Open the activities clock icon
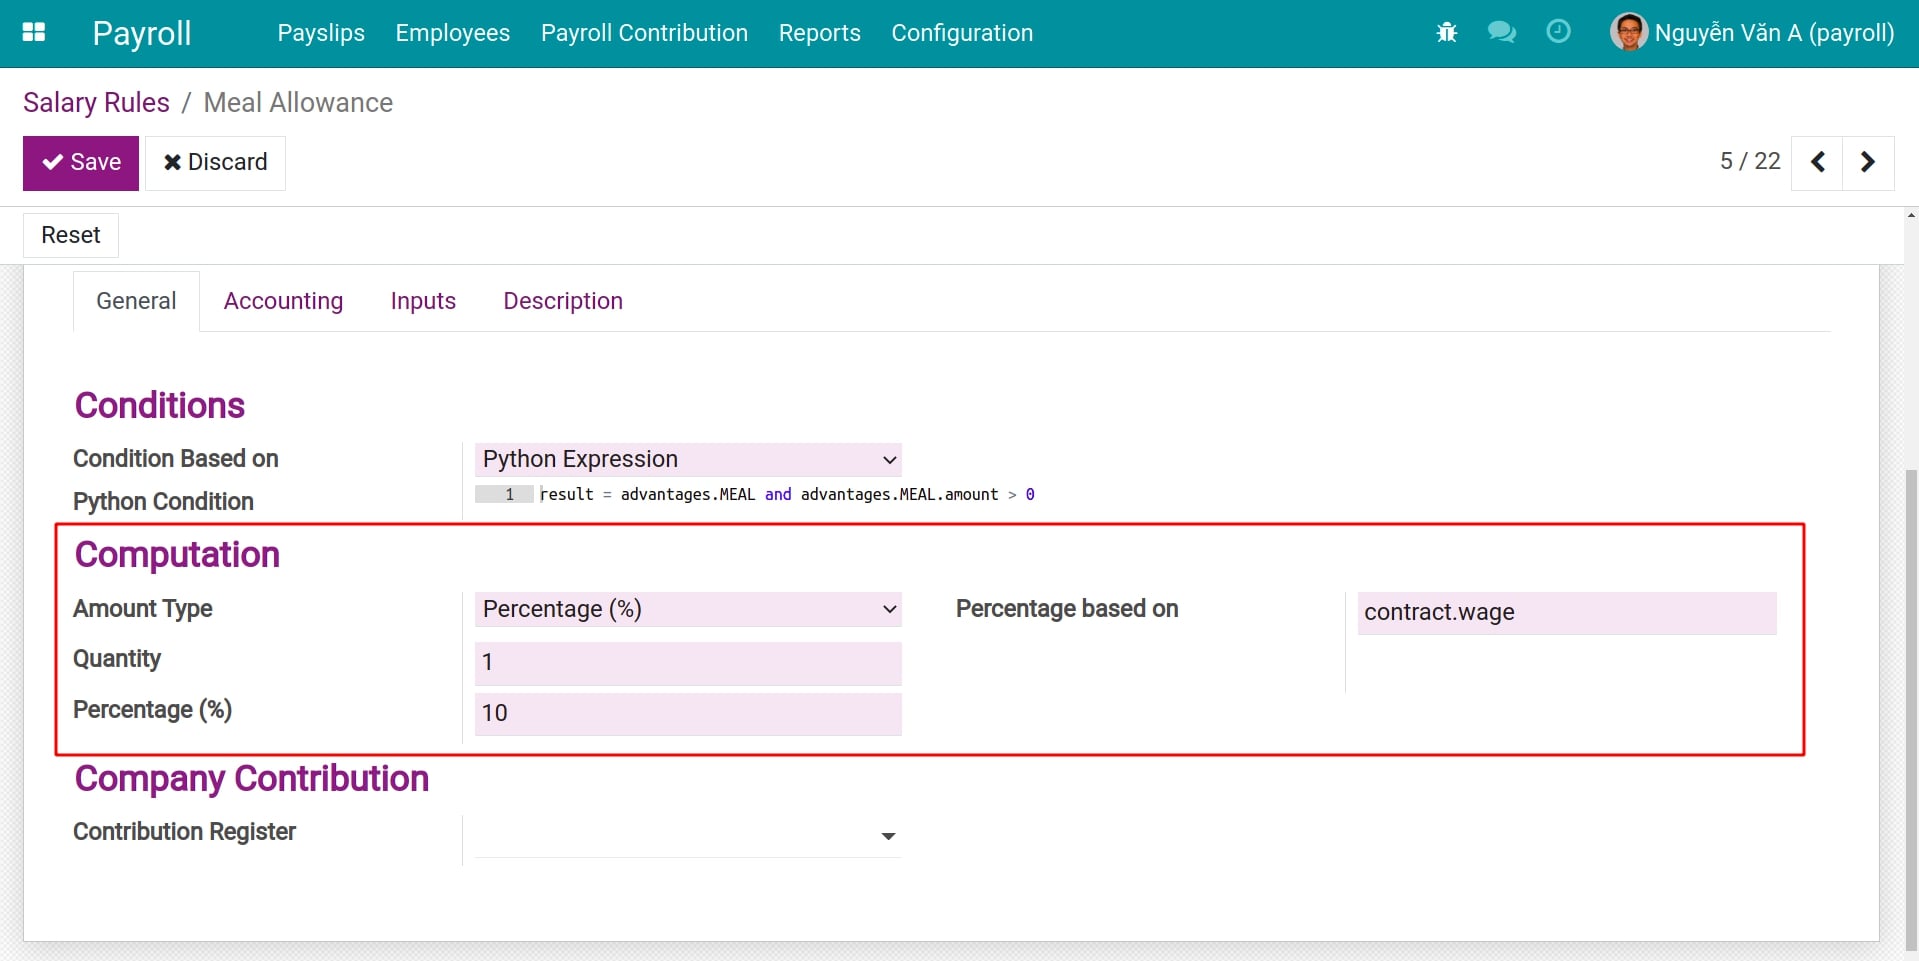This screenshot has width=1919, height=961. 1558,32
